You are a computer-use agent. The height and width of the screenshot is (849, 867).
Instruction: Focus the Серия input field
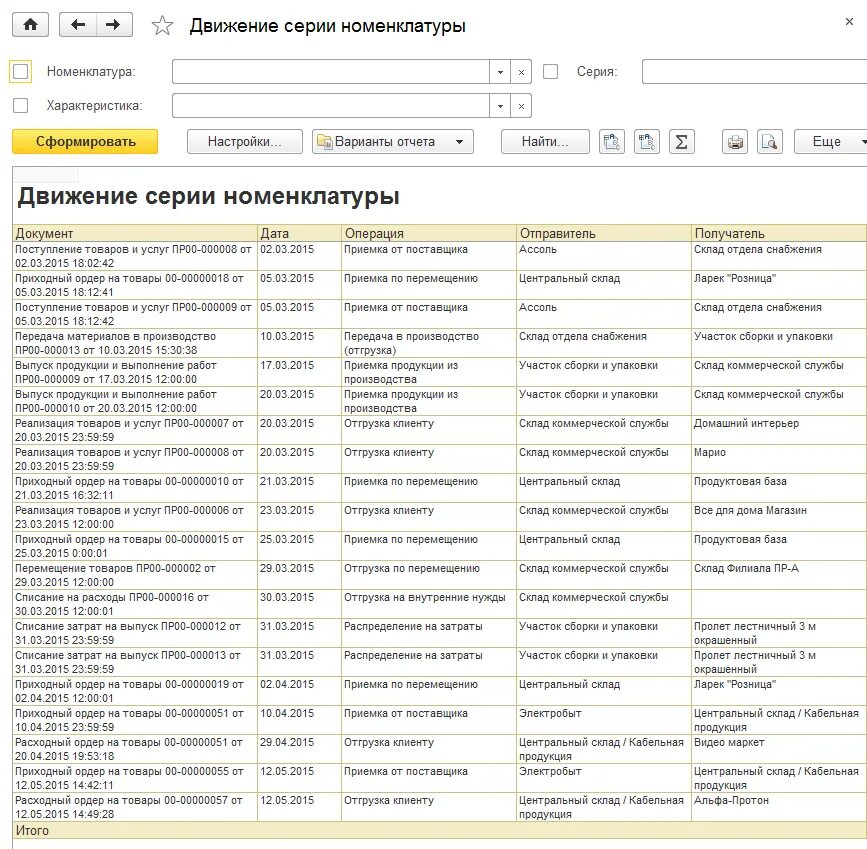pyautogui.click(x=754, y=72)
